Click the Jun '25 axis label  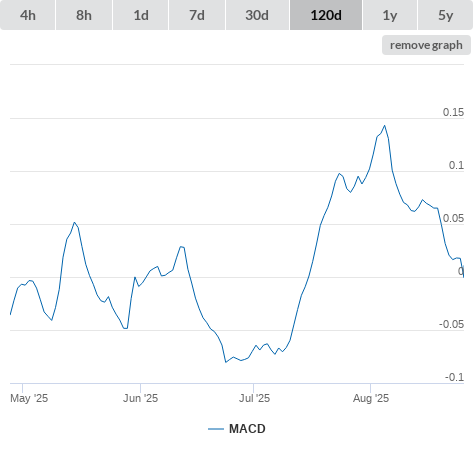click(x=140, y=398)
